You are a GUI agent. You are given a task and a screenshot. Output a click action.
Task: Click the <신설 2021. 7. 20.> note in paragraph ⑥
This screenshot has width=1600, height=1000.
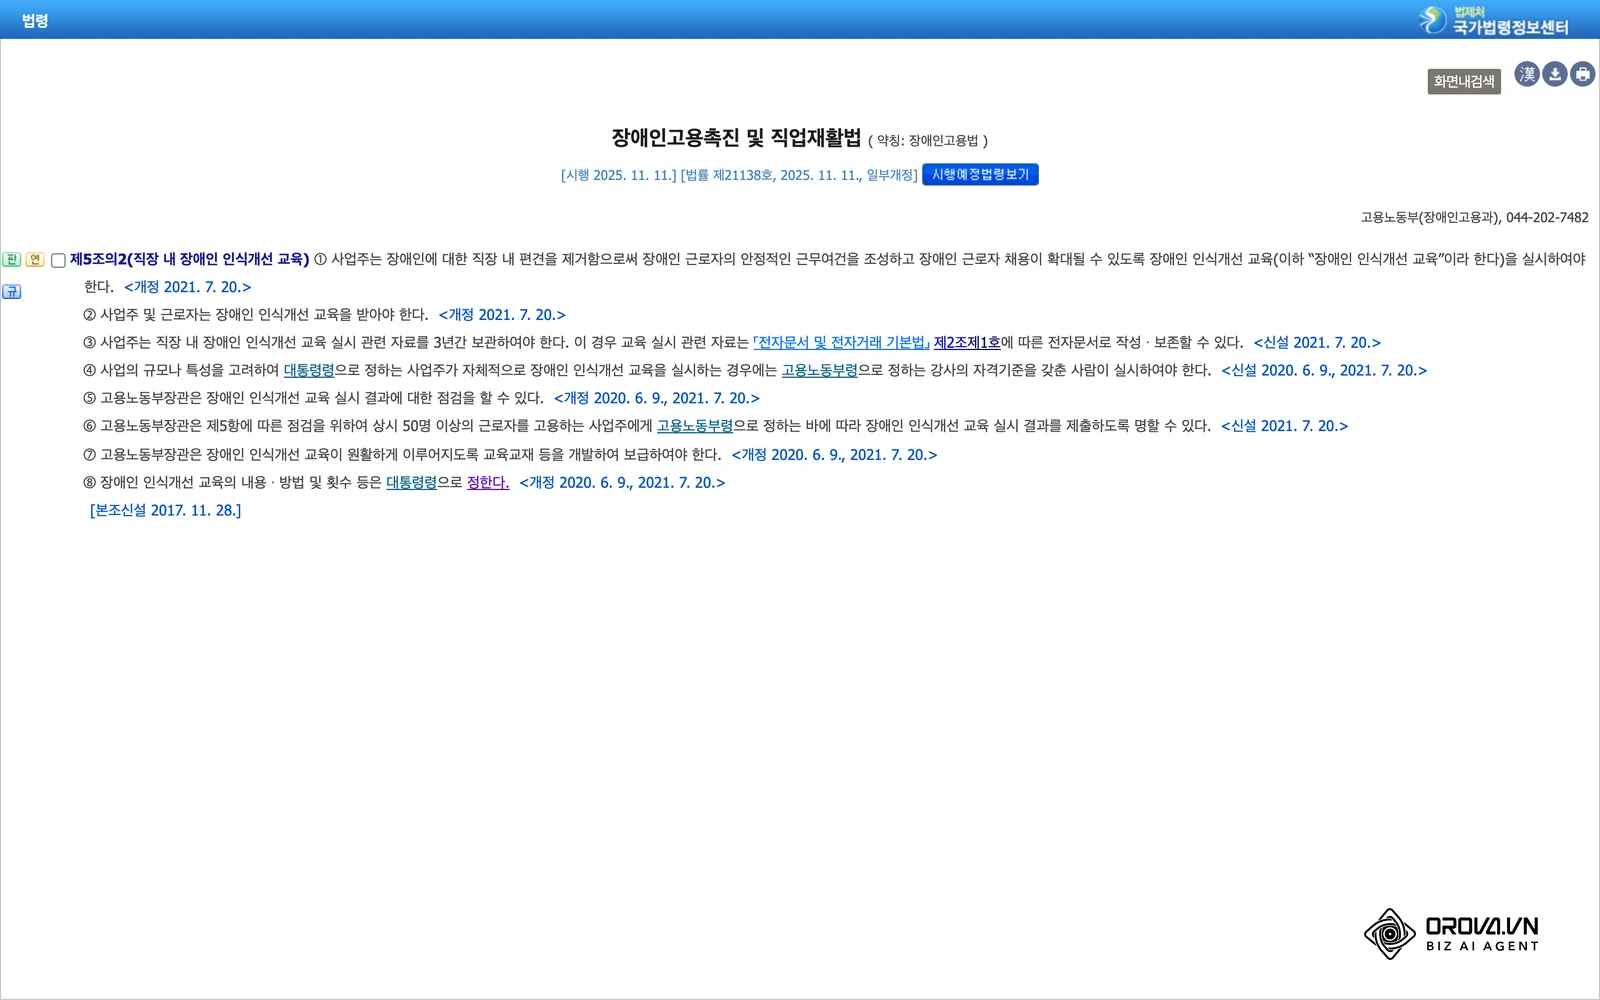tap(1285, 426)
